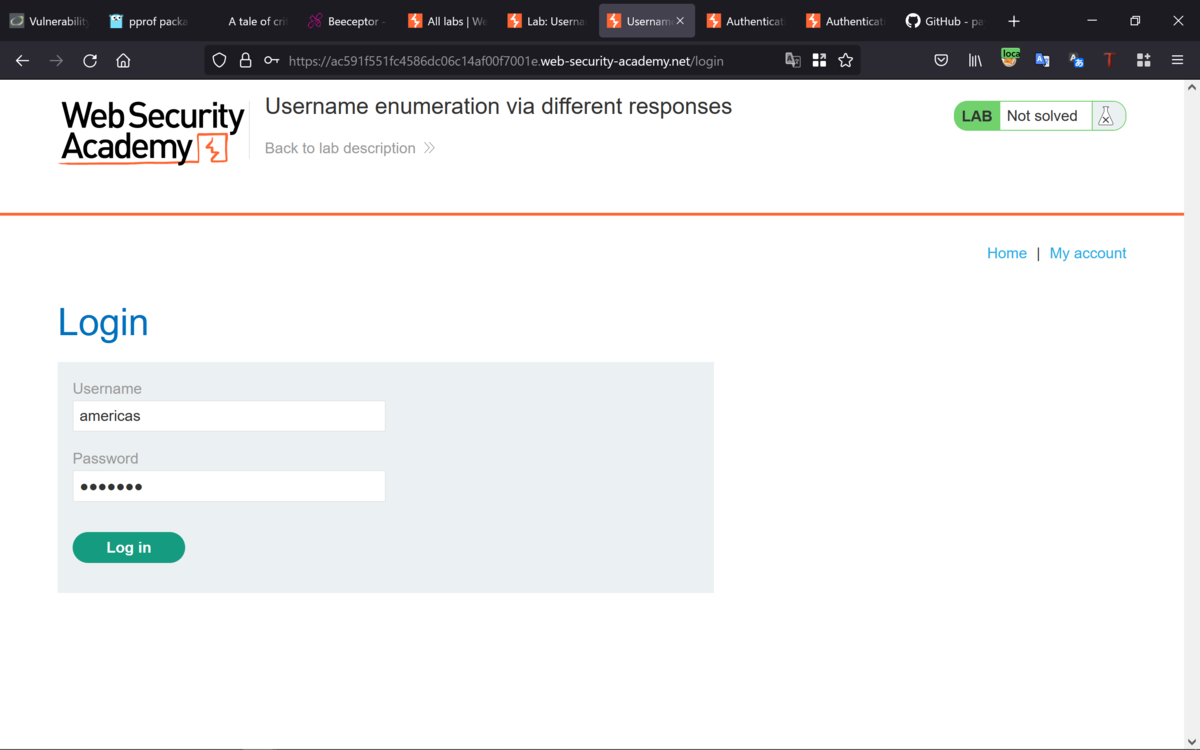The height and width of the screenshot is (750, 1200).
Task: Switch to the 'A tale of cri' tab
Action: [x=248, y=21]
